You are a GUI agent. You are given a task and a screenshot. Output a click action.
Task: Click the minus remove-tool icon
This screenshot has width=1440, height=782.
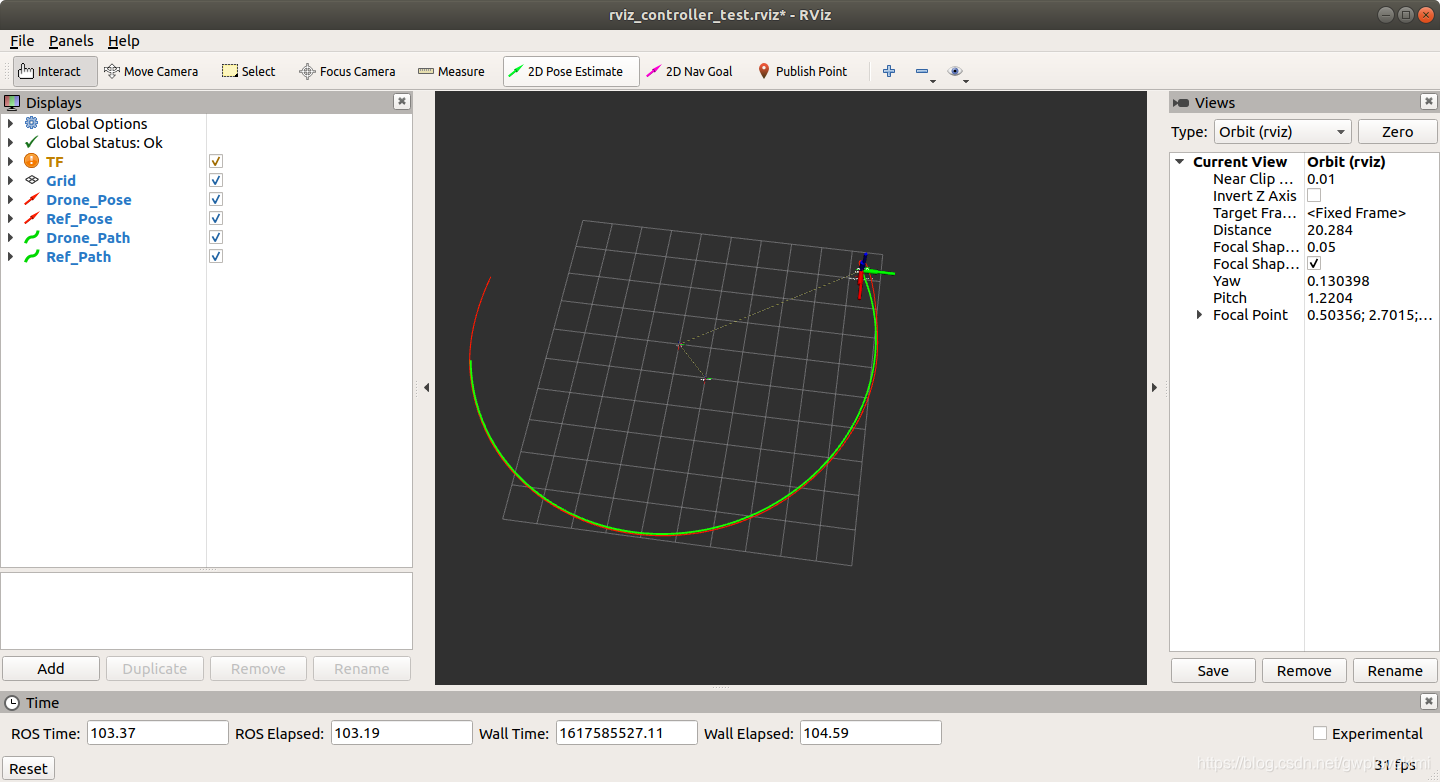click(x=922, y=71)
